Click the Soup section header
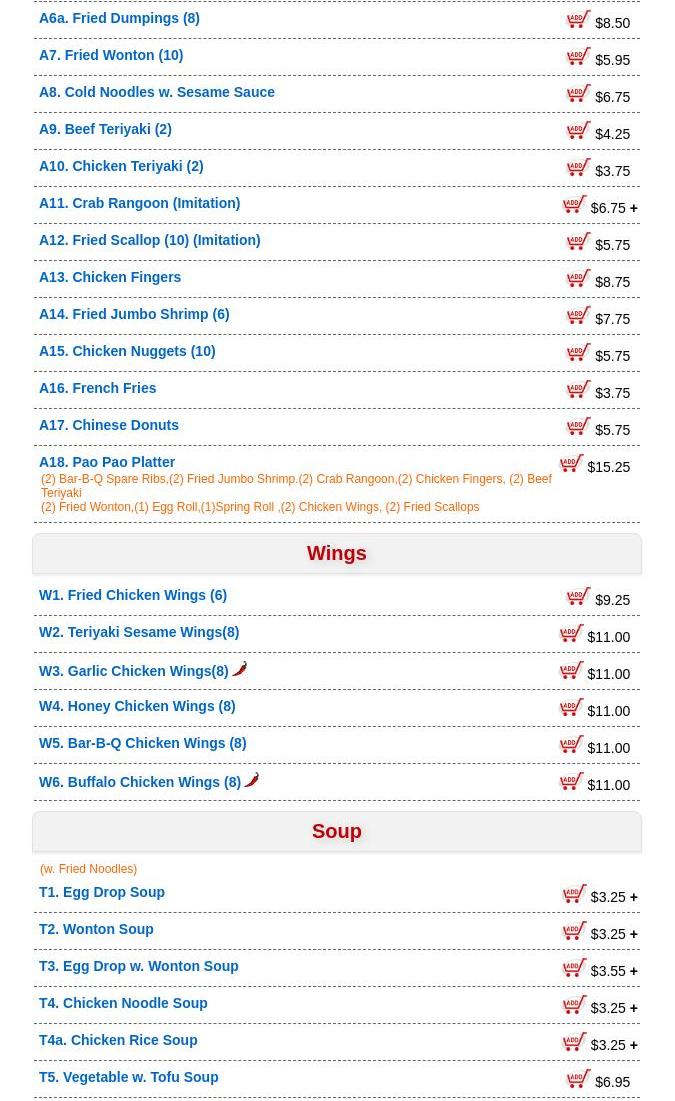This screenshot has height=1101, width=675. [x=337, y=831]
